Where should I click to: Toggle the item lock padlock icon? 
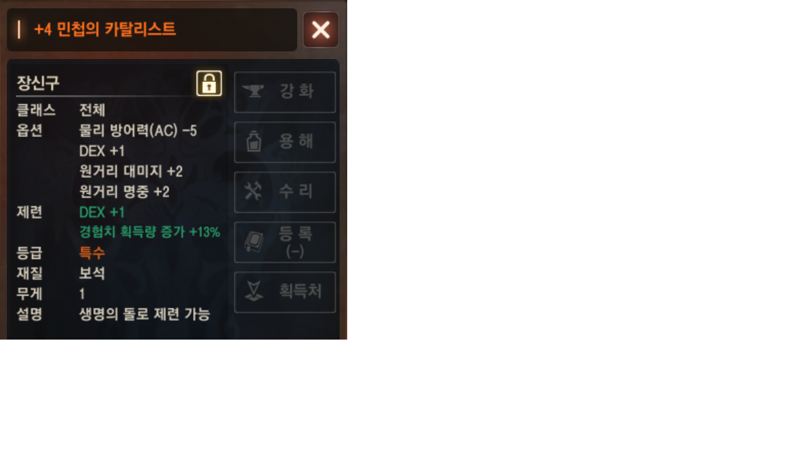209,83
